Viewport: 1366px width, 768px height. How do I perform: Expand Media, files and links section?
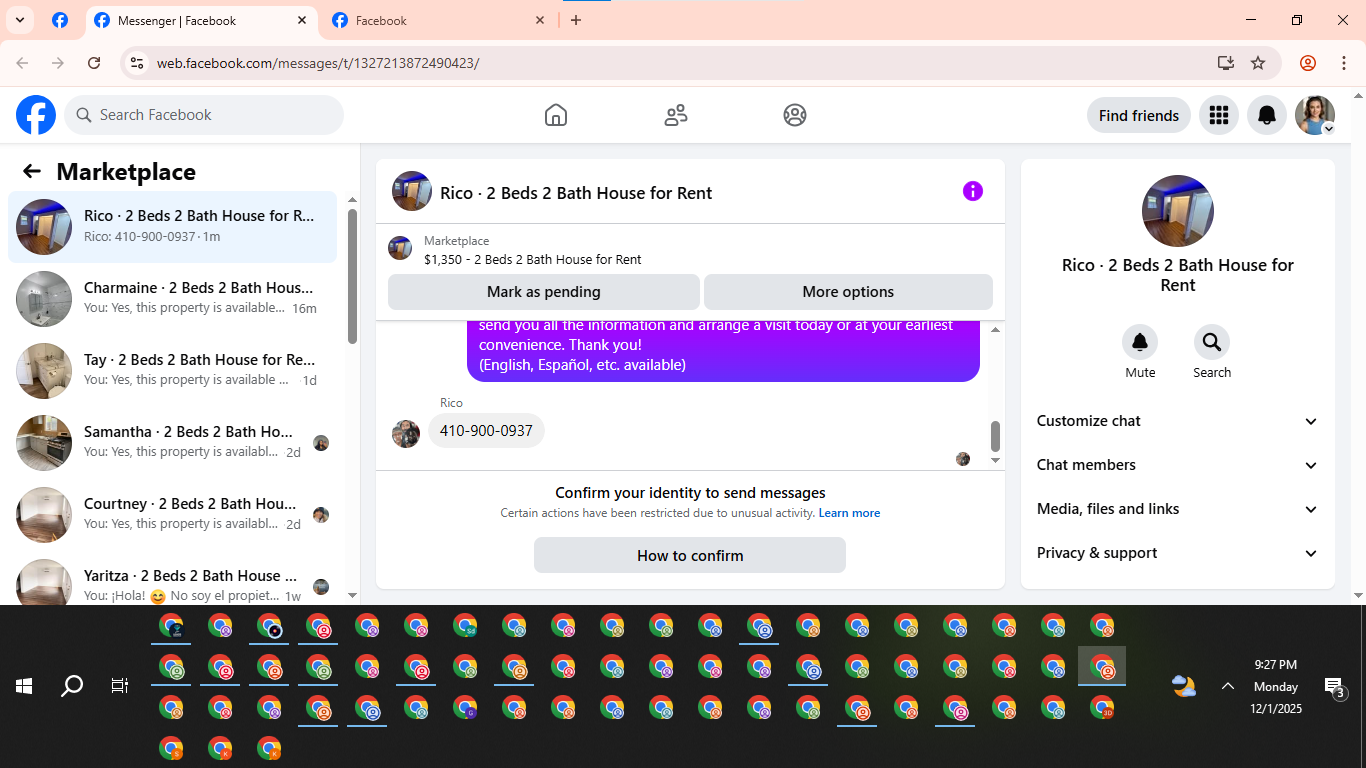click(x=1178, y=509)
